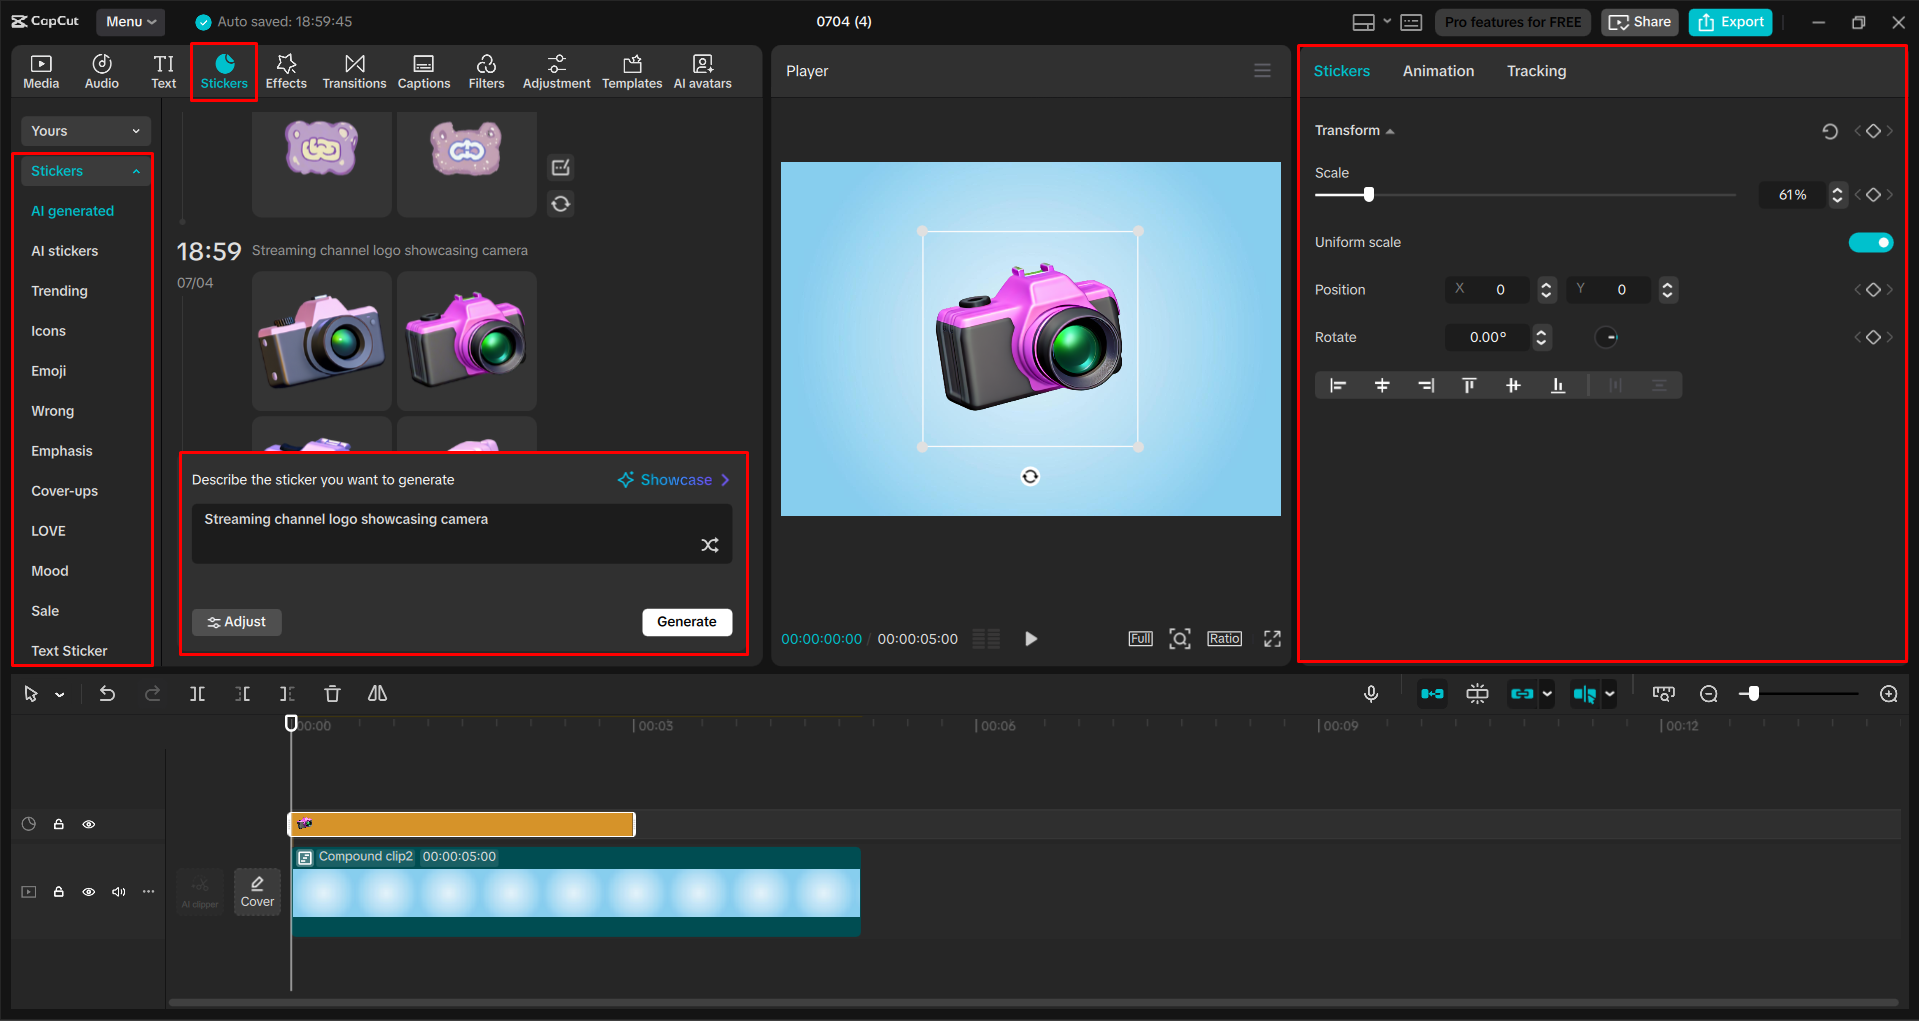The width and height of the screenshot is (1919, 1021).
Task: Switch to the Tracking tab
Action: pos(1535,70)
